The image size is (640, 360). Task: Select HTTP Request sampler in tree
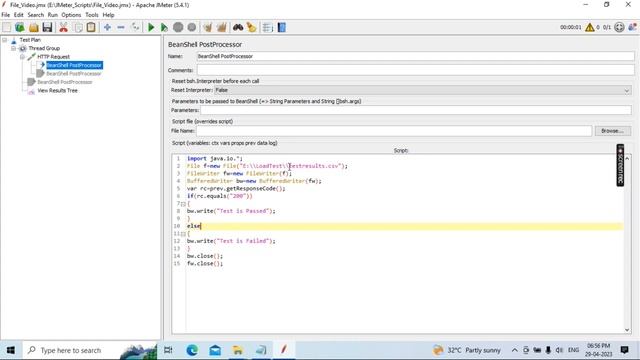(x=53, y=57)
